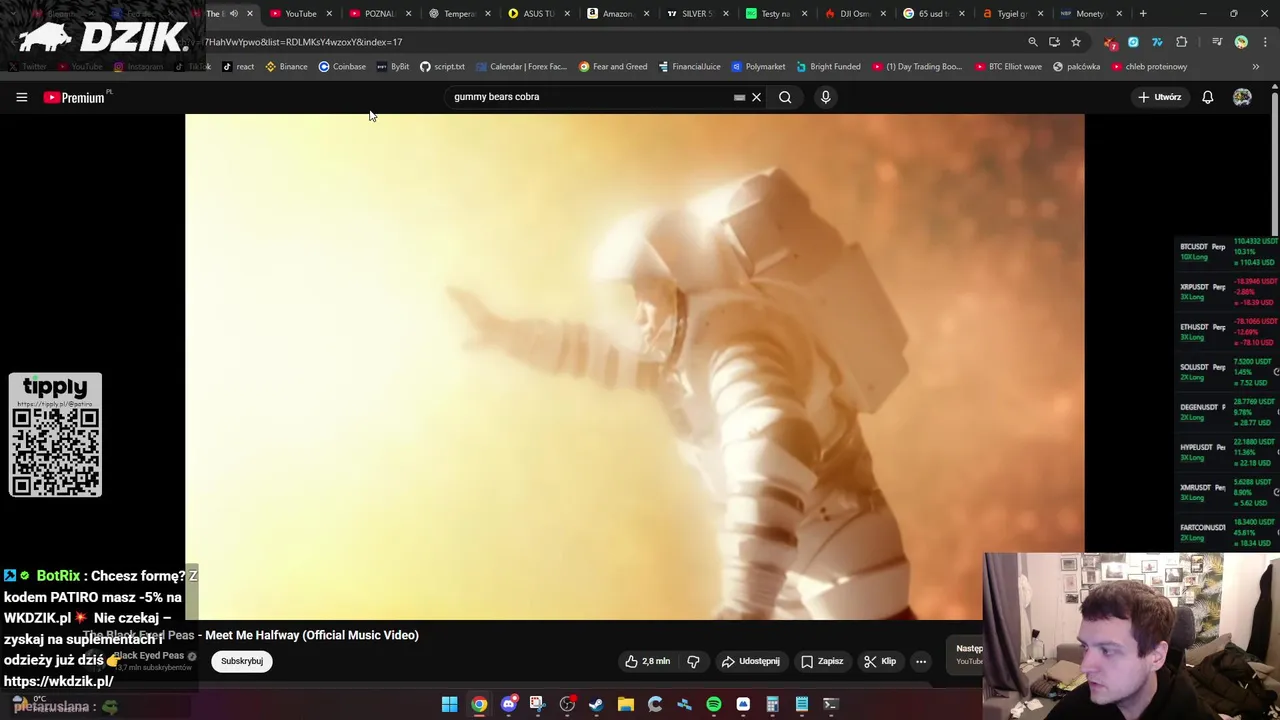Create a clip with Klip button
The image size is (1280, 720).
pos(880,661)
